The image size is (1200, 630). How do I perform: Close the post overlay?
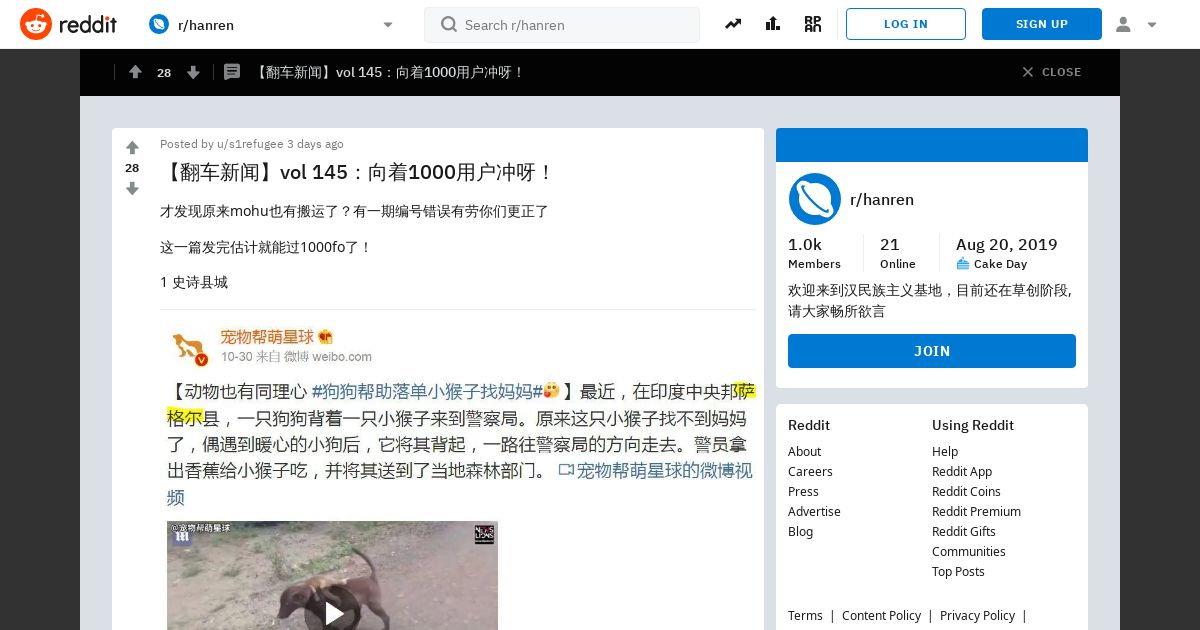(x=1051, y=72)
